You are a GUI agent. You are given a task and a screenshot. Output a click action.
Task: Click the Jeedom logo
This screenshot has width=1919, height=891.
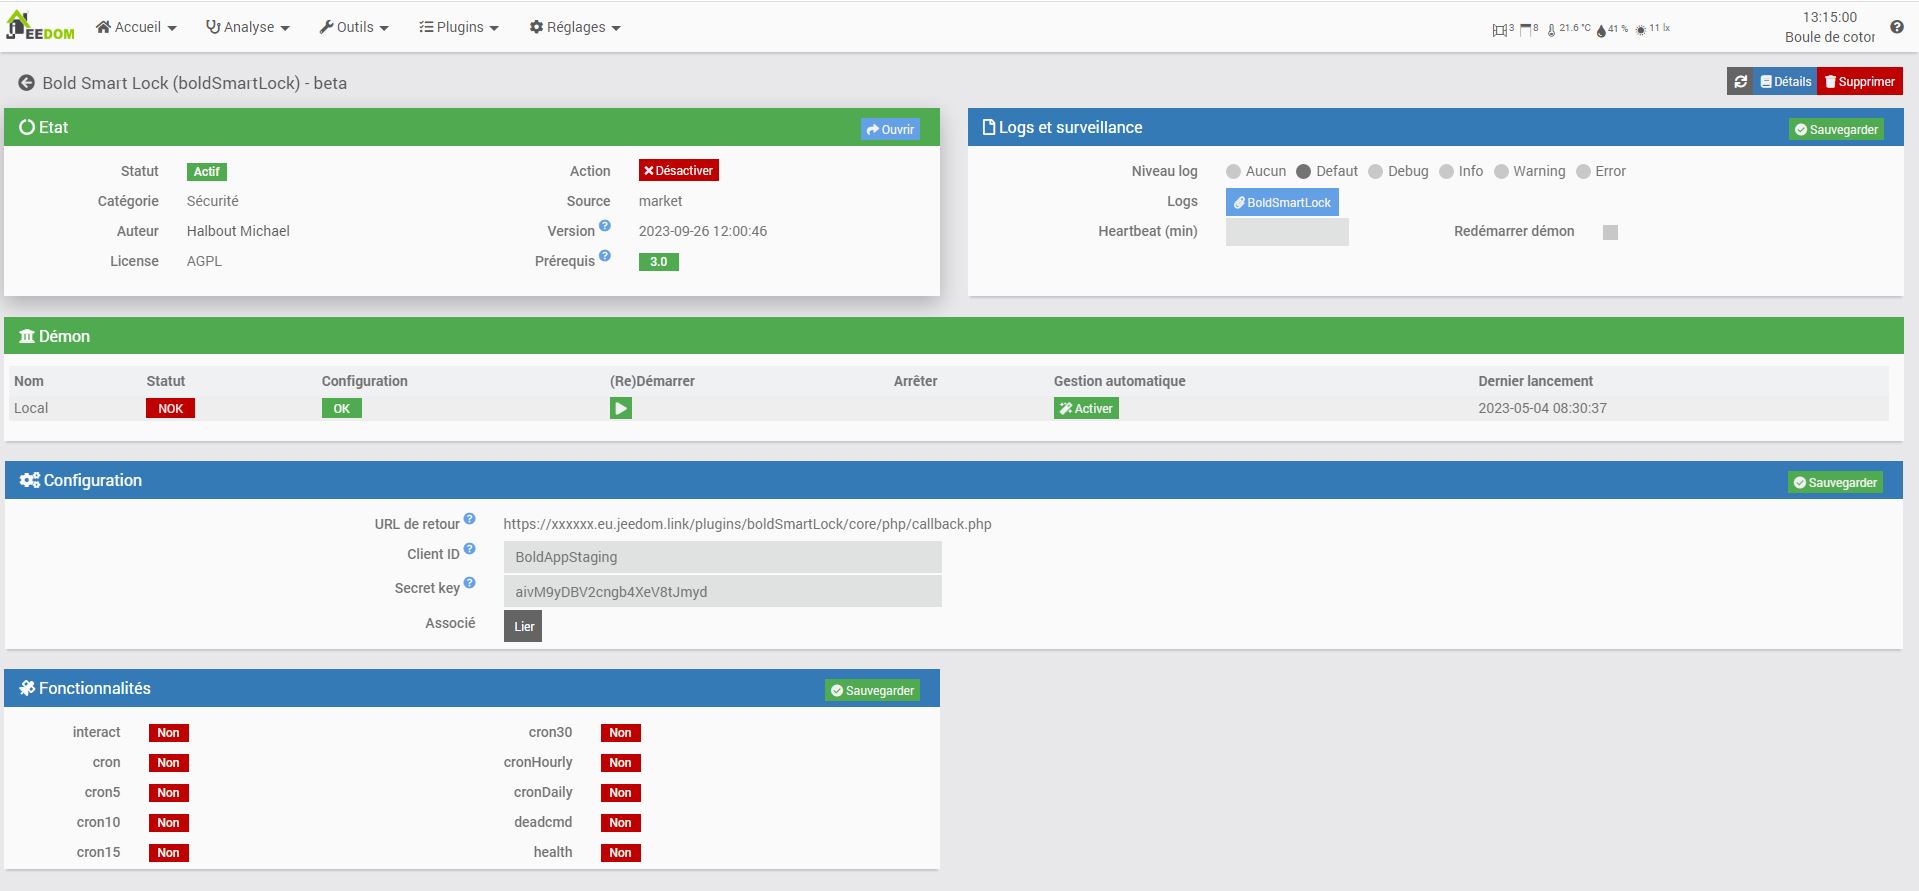pyautogui.click(x=40, y=26)
